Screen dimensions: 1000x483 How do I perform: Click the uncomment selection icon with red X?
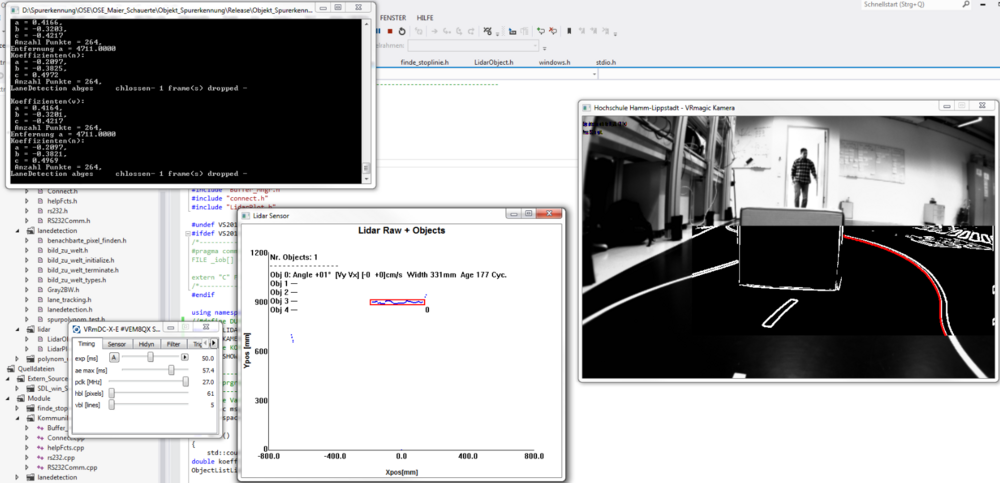tap(553, 31)
